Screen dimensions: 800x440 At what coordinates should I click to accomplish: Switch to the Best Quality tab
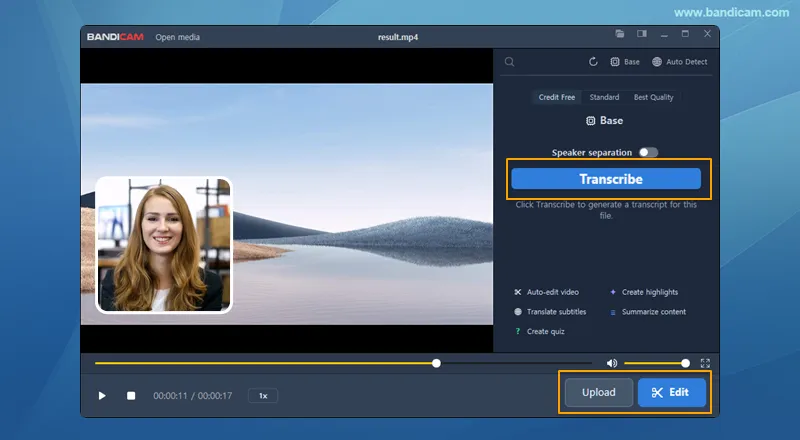(x=654, y=97)
